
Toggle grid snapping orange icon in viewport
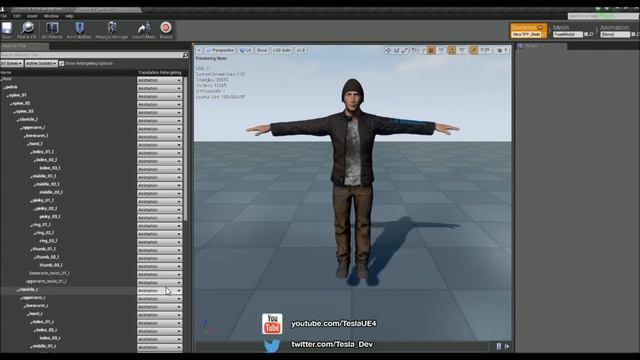tap(431, 50)
